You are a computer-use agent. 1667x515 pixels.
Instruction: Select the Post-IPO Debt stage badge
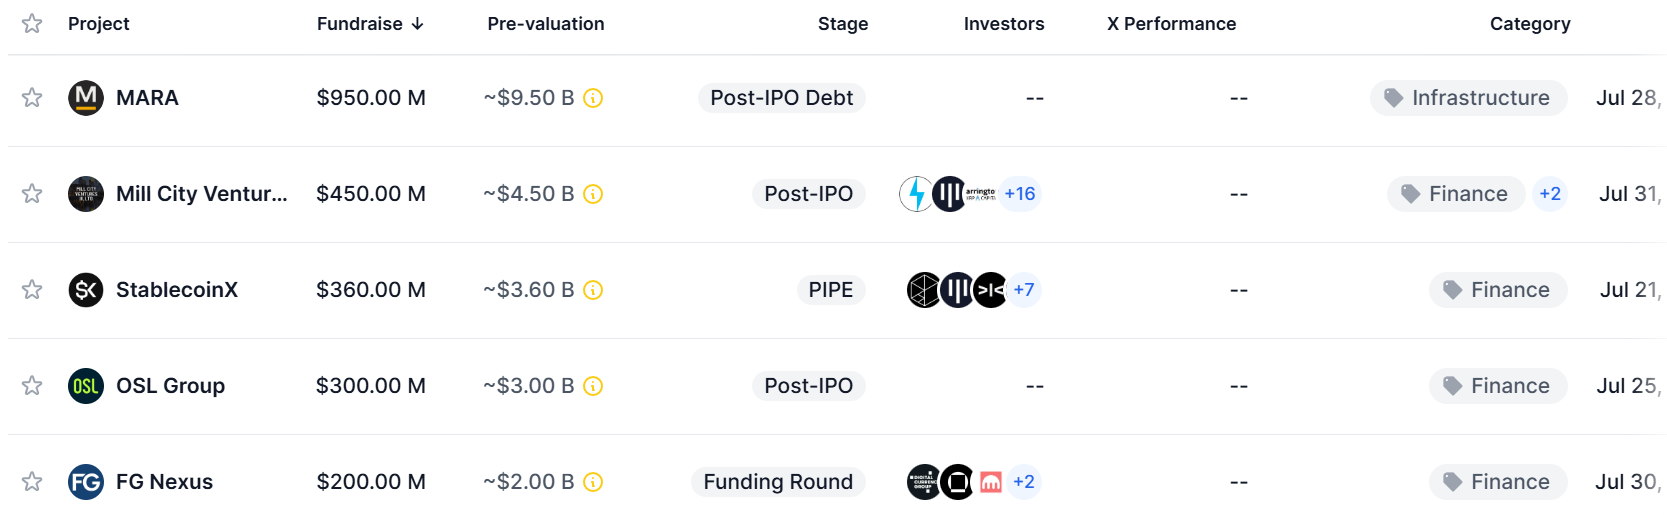pos(781,98)
